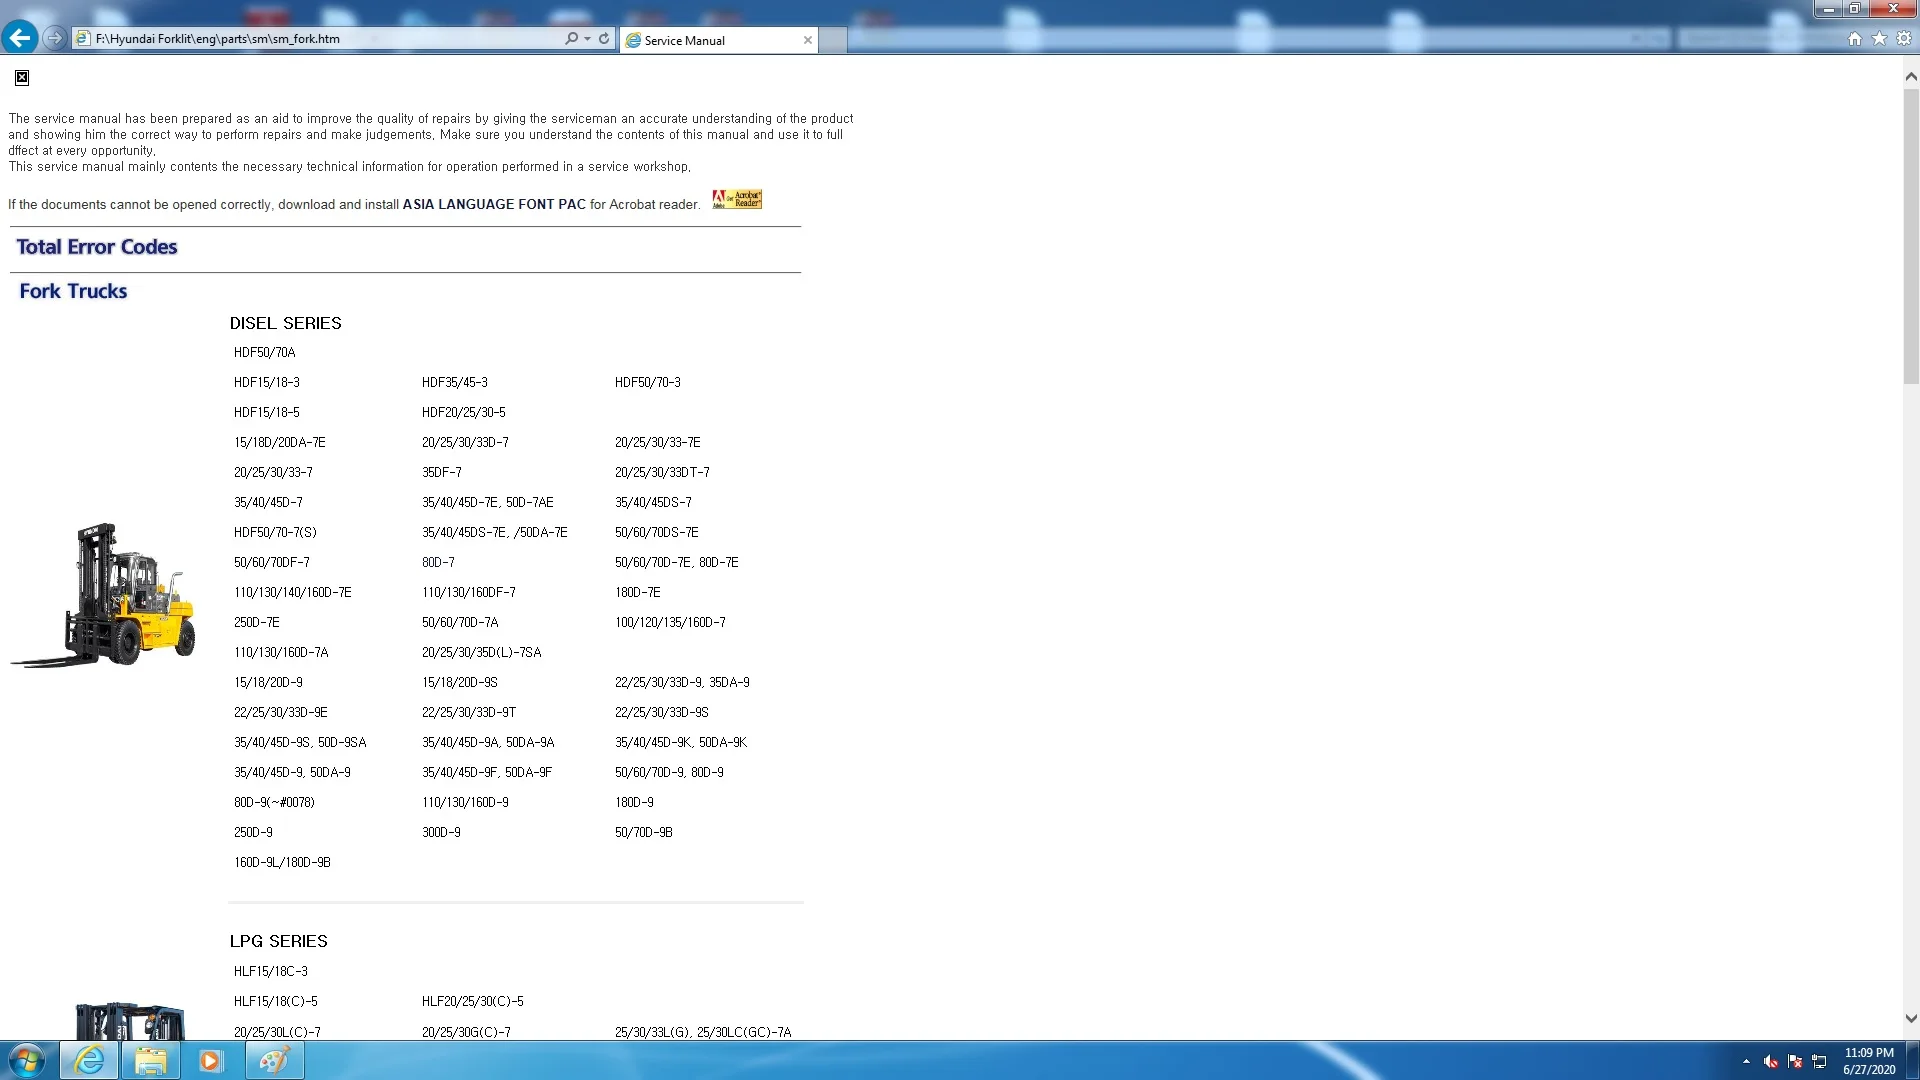
Task: Open the 110/130/140/160D-7E manual link
Action: click(293, 592)
